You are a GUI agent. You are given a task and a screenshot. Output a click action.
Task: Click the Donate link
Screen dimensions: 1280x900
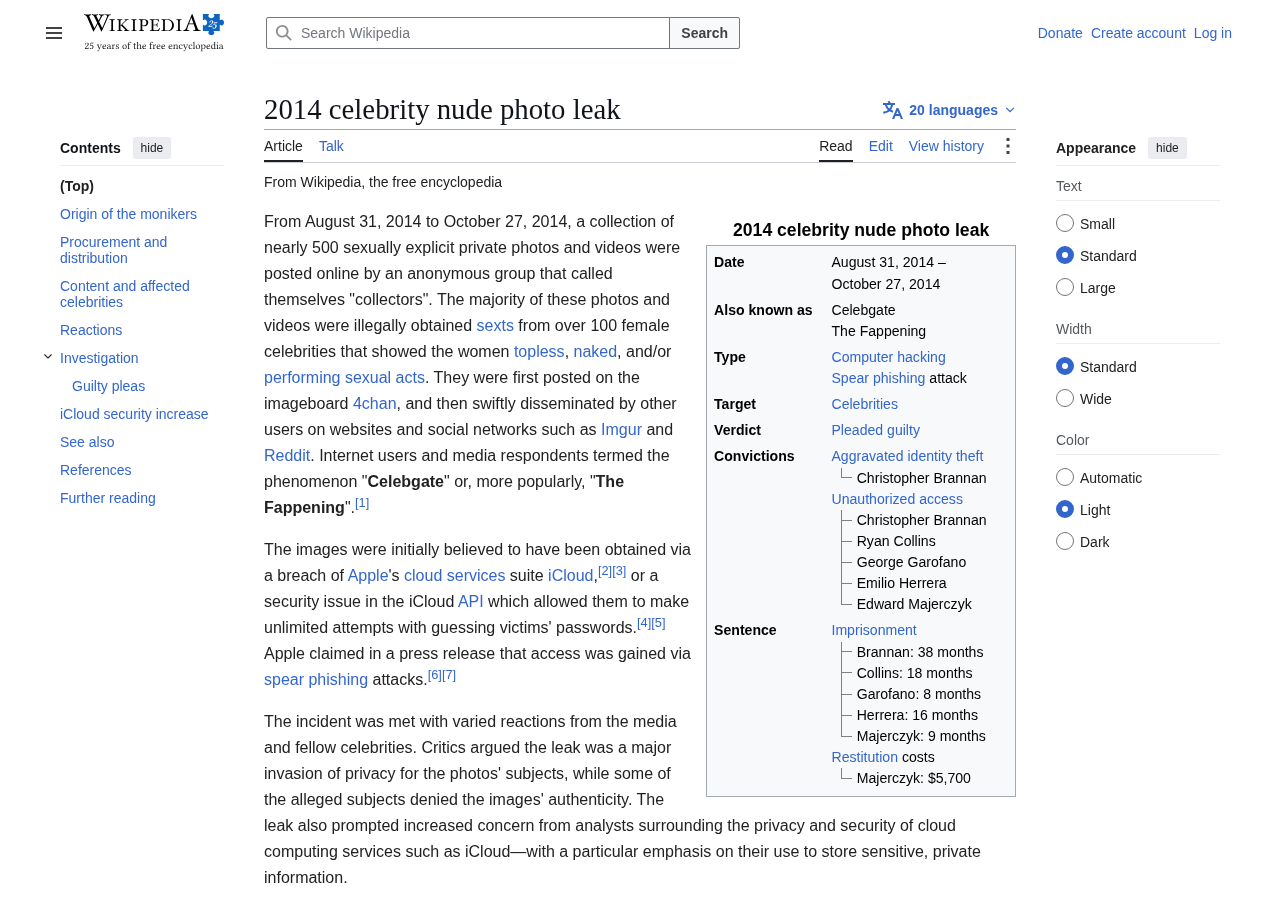(1060, 33)
